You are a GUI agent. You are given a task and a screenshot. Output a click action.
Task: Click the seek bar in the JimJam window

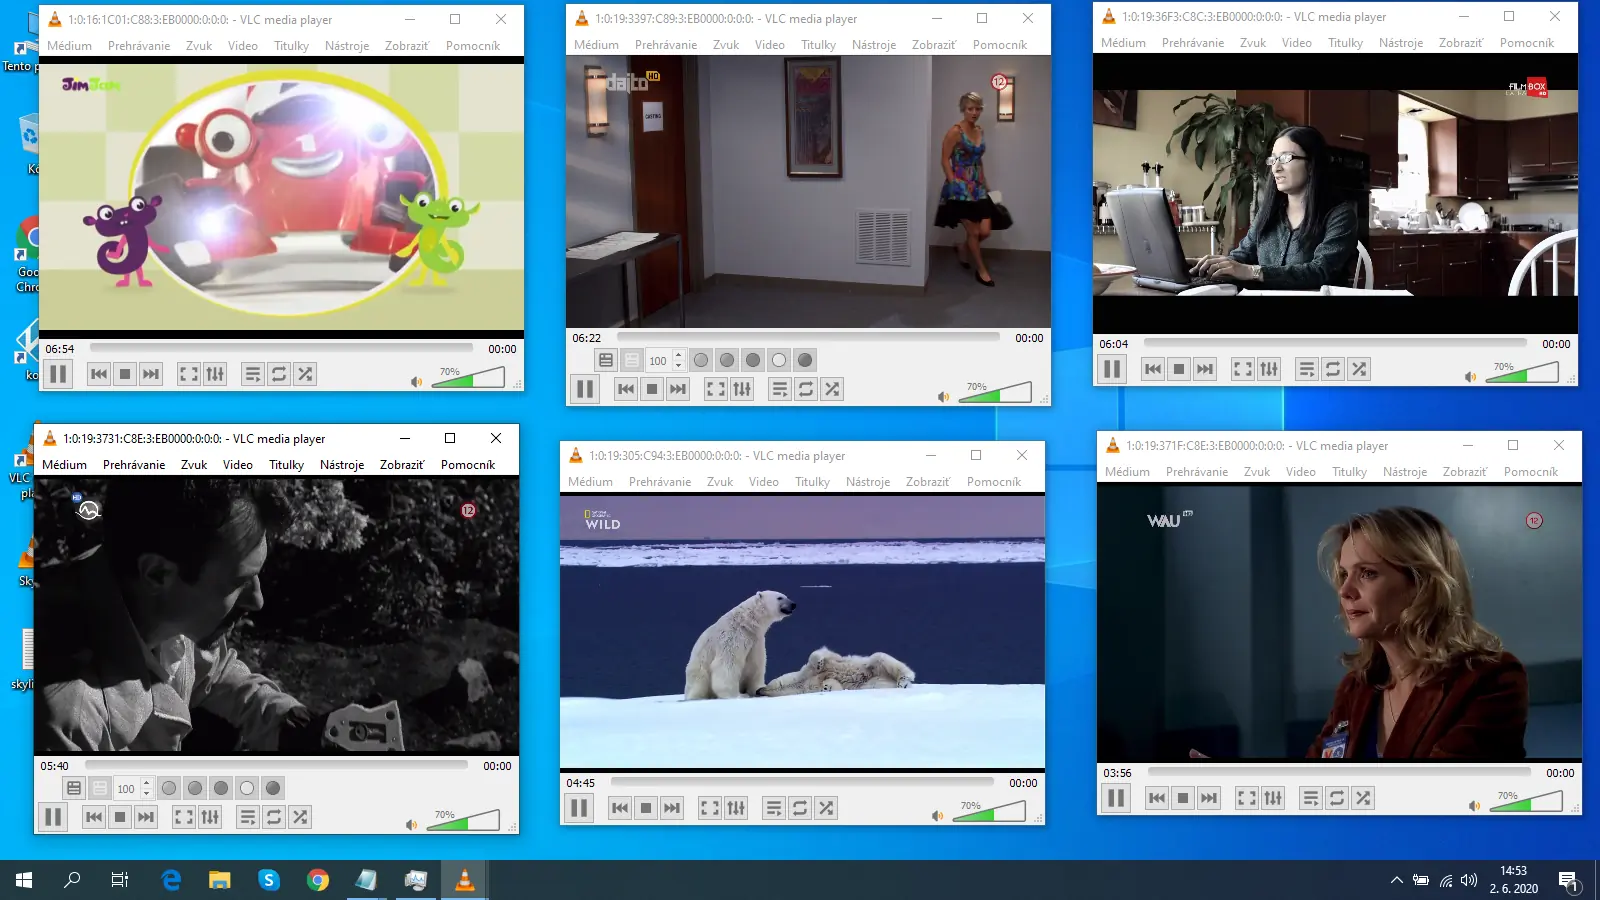(281, 348)
